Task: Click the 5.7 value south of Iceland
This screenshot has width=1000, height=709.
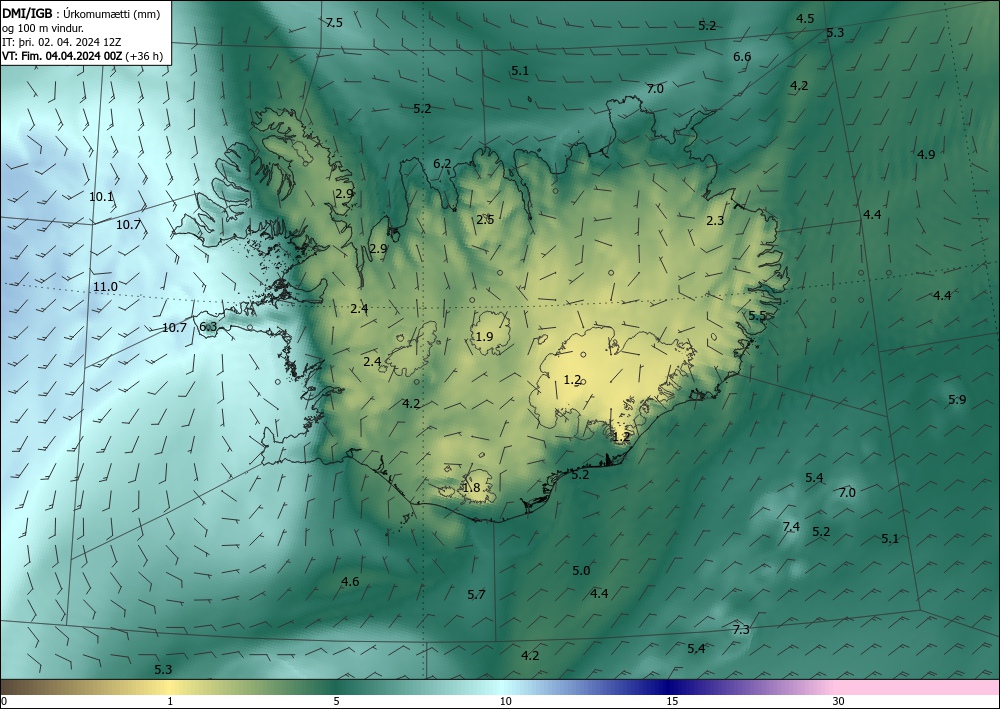Action: click(476, 595)
